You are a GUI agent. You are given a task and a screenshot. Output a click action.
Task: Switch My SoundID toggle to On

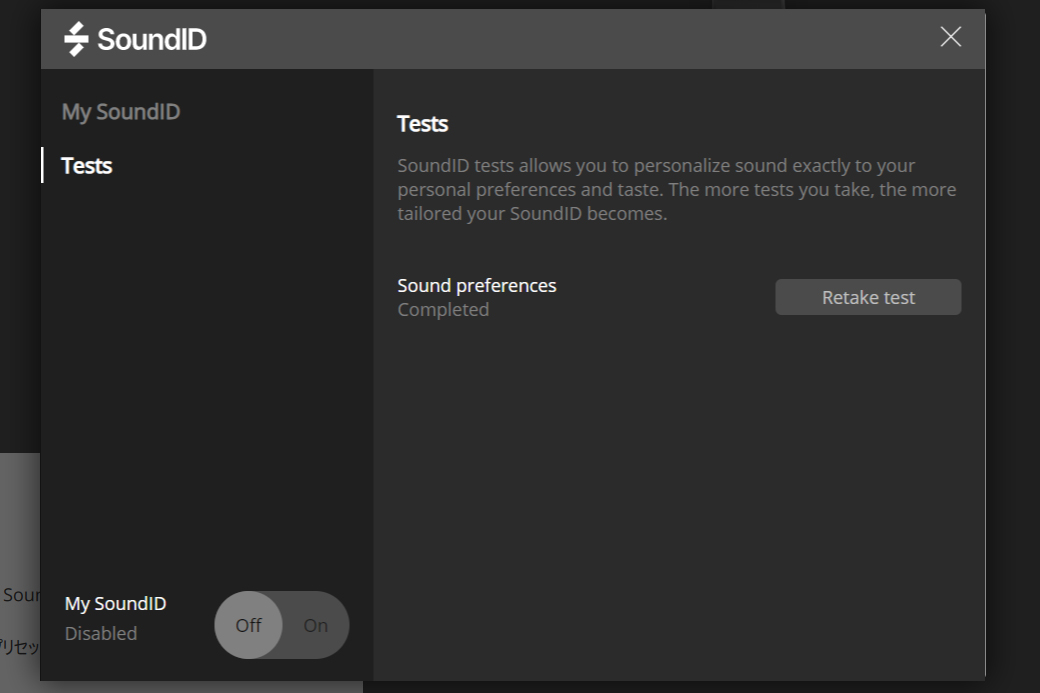tap(315, 625)
